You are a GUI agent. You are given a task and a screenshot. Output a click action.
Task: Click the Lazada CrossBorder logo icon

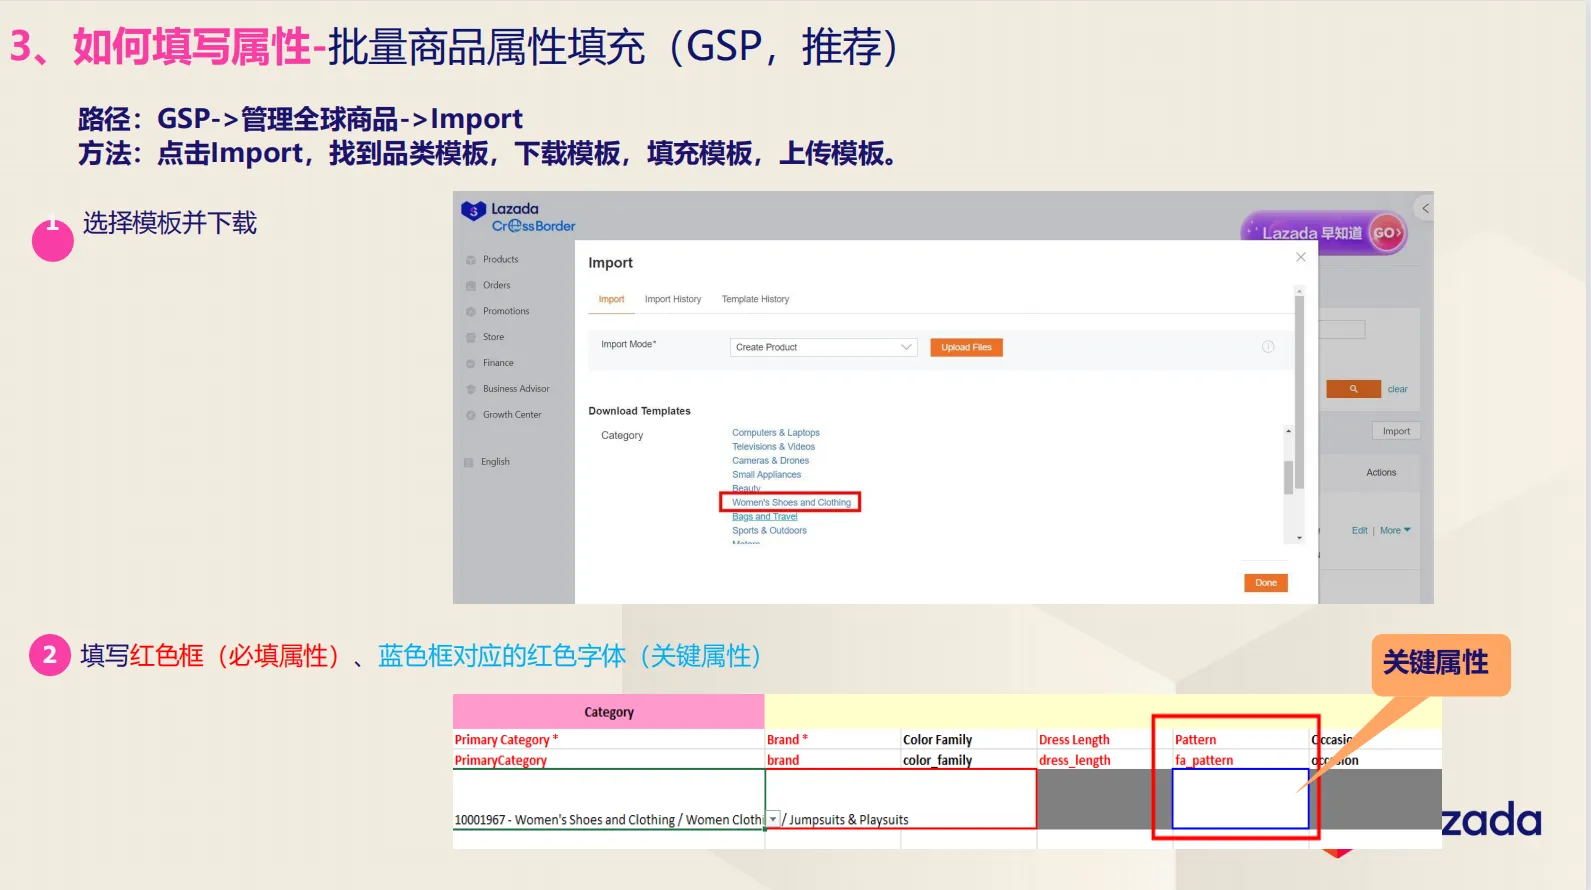[x=473, y=211]
